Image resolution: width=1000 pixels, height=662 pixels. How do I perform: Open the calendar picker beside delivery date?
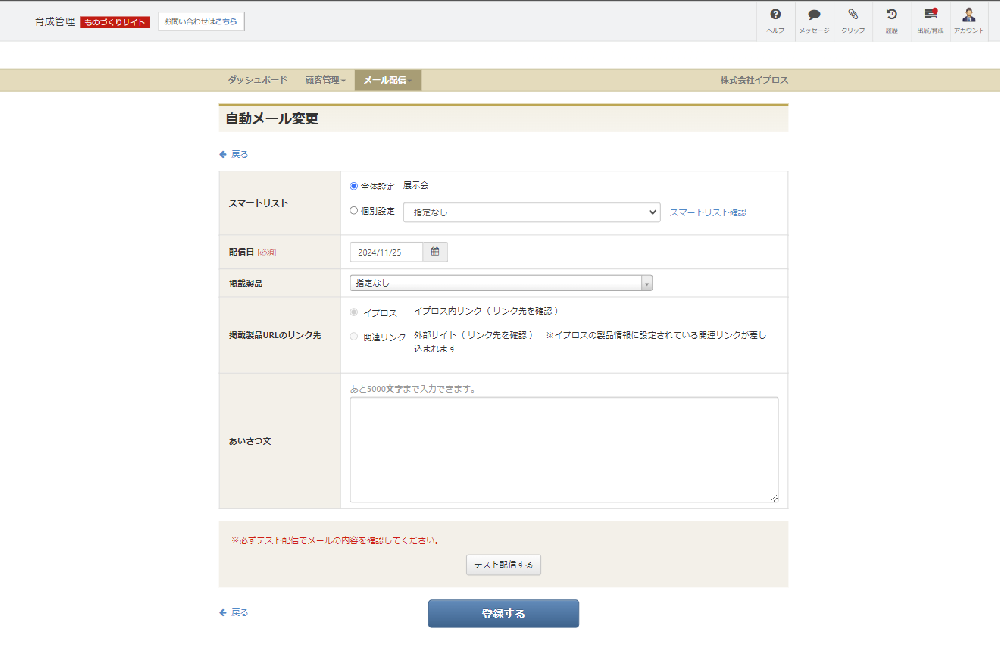click(435, 252)
